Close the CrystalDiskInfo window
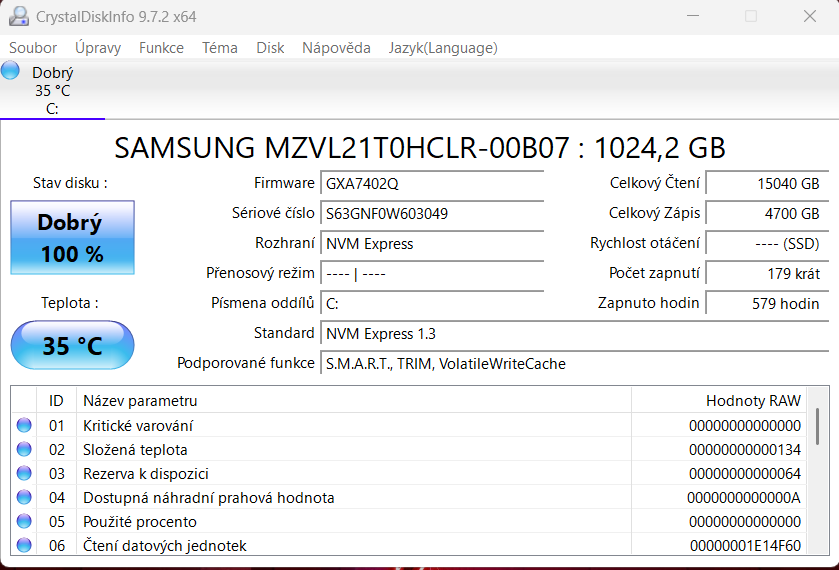The width and height of the screenshot is (839, 570). [810, 16]
